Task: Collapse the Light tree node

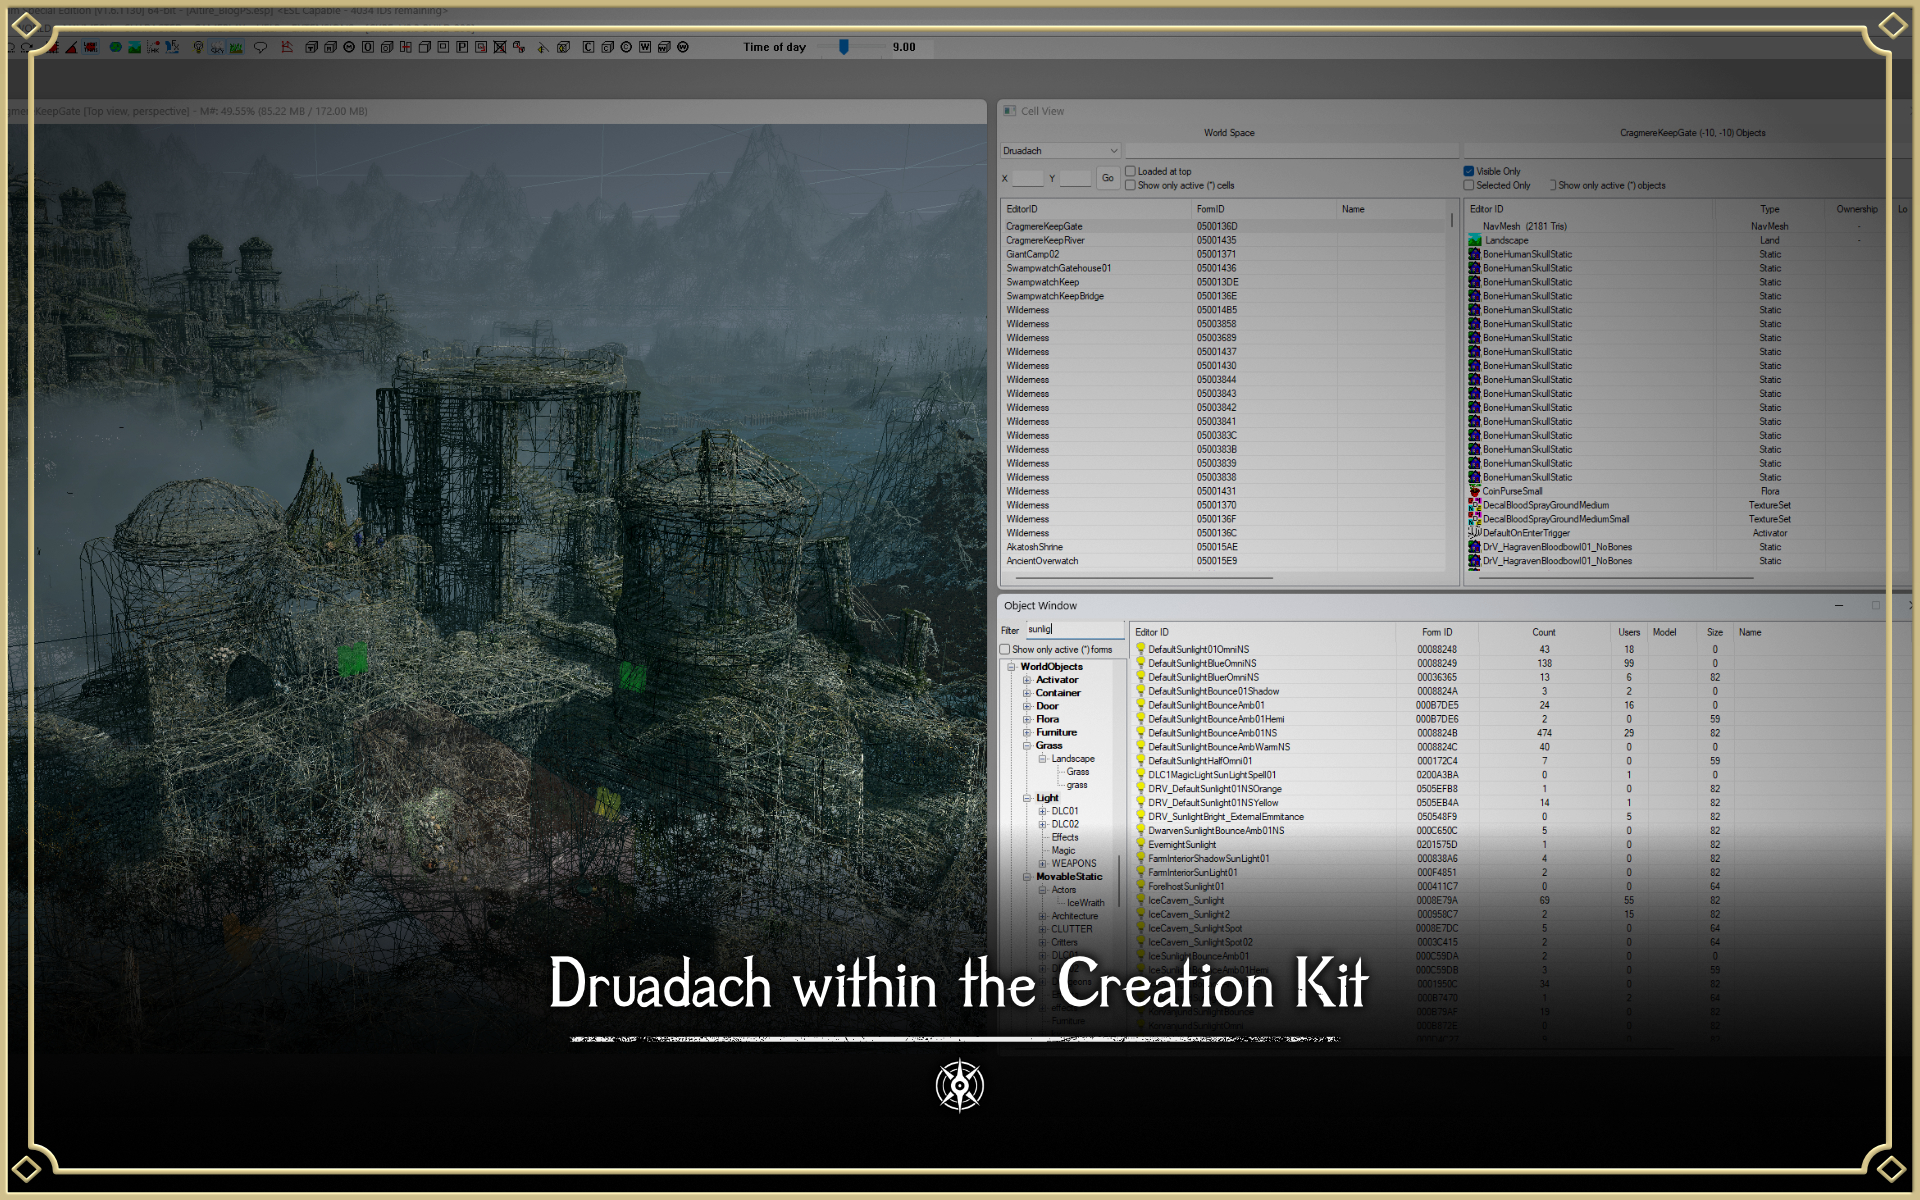Action: click(1027, 798)
